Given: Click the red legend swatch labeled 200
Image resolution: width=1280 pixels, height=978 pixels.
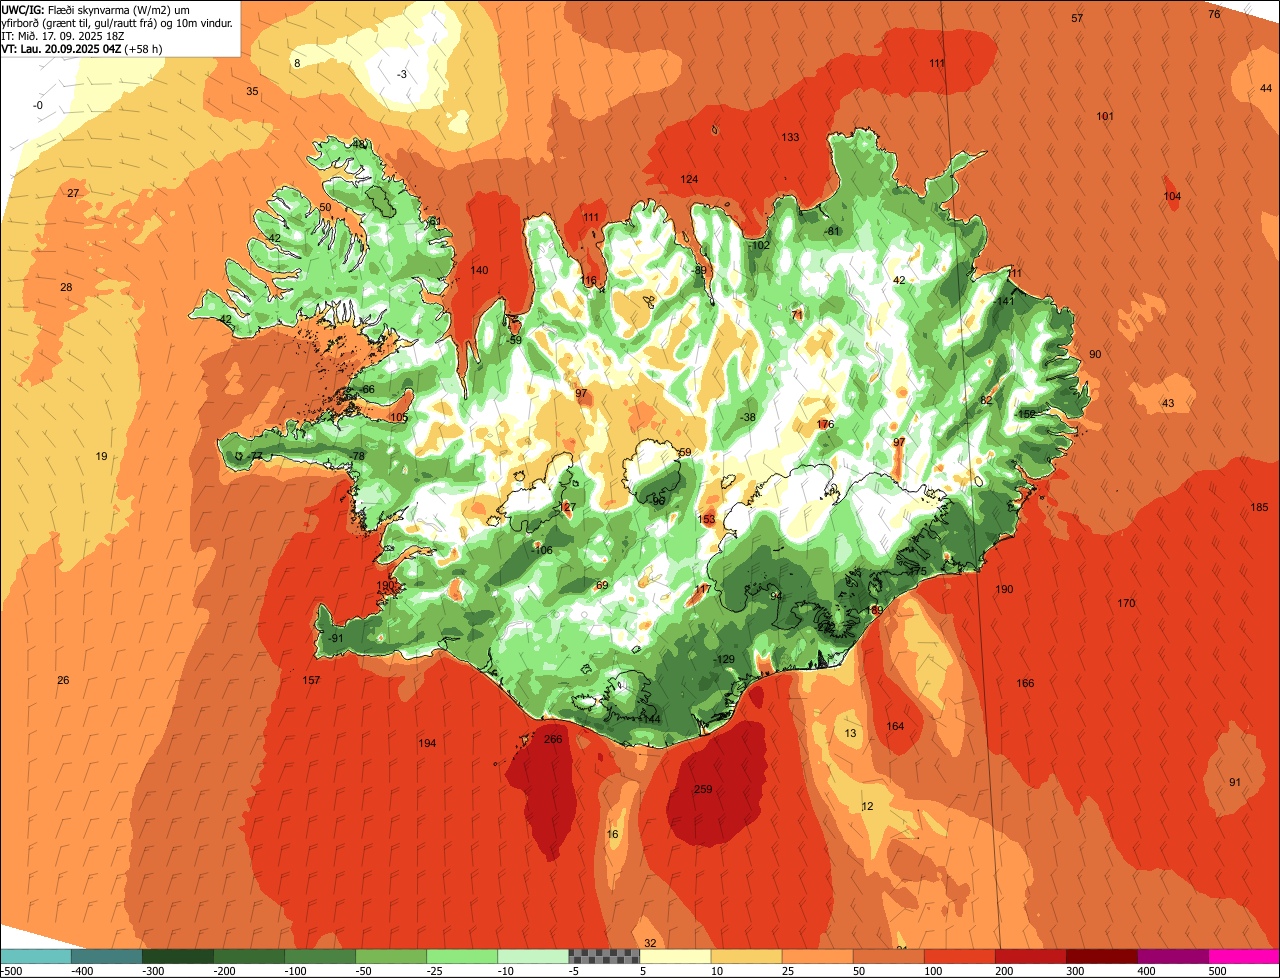Looking at the screenshot, I should (1030, 957).
